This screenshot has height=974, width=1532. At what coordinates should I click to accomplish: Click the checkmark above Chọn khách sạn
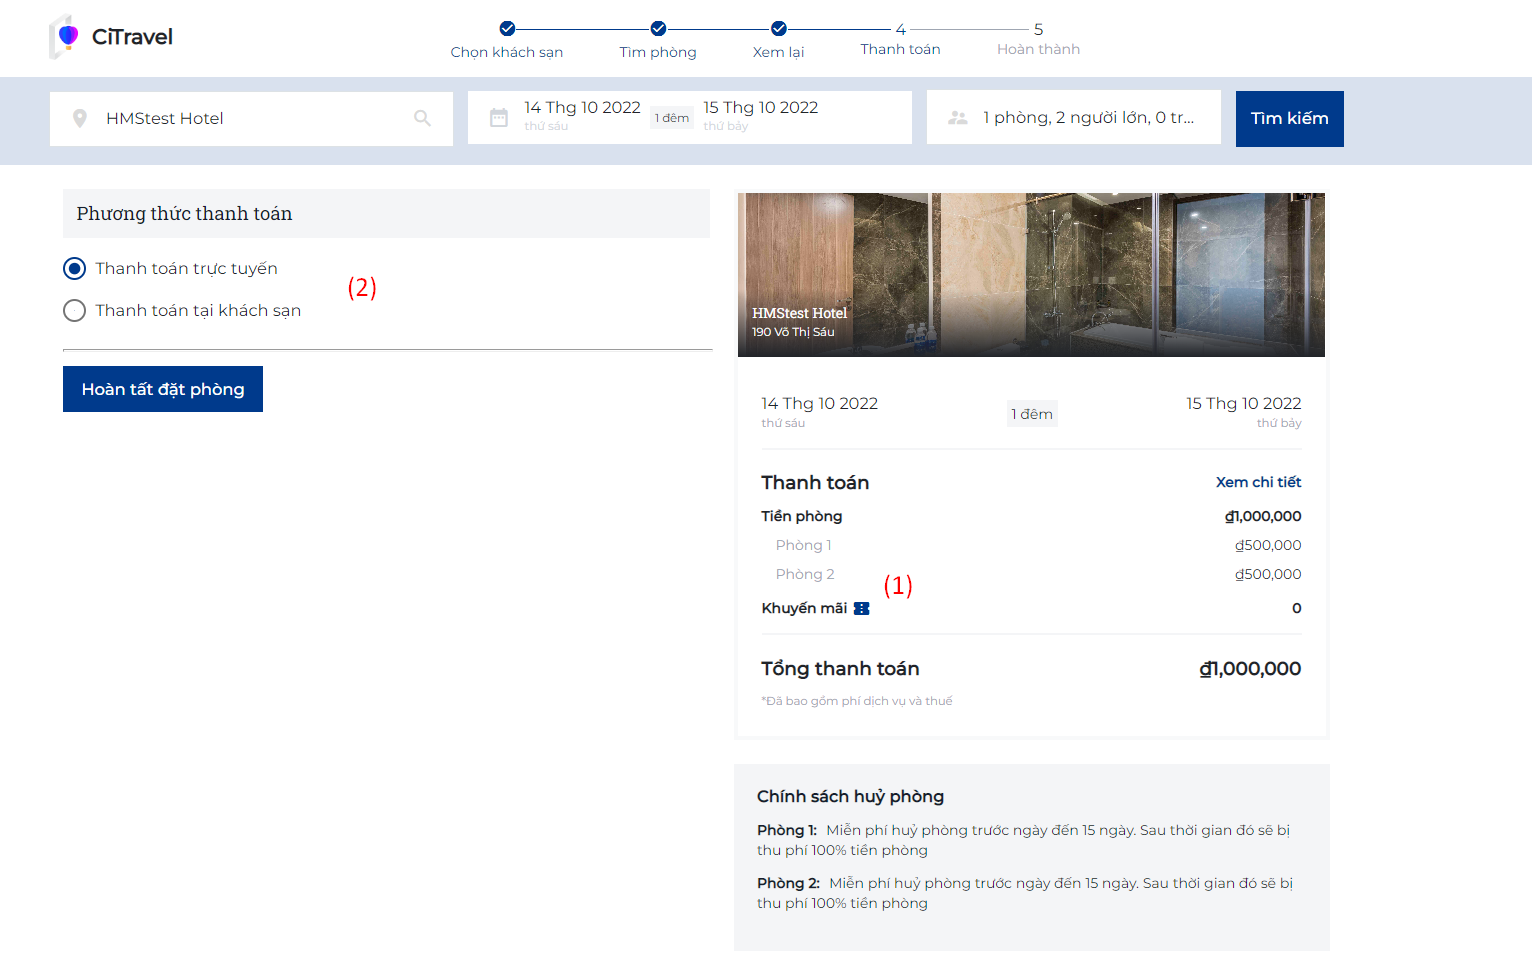coord(507,29)
